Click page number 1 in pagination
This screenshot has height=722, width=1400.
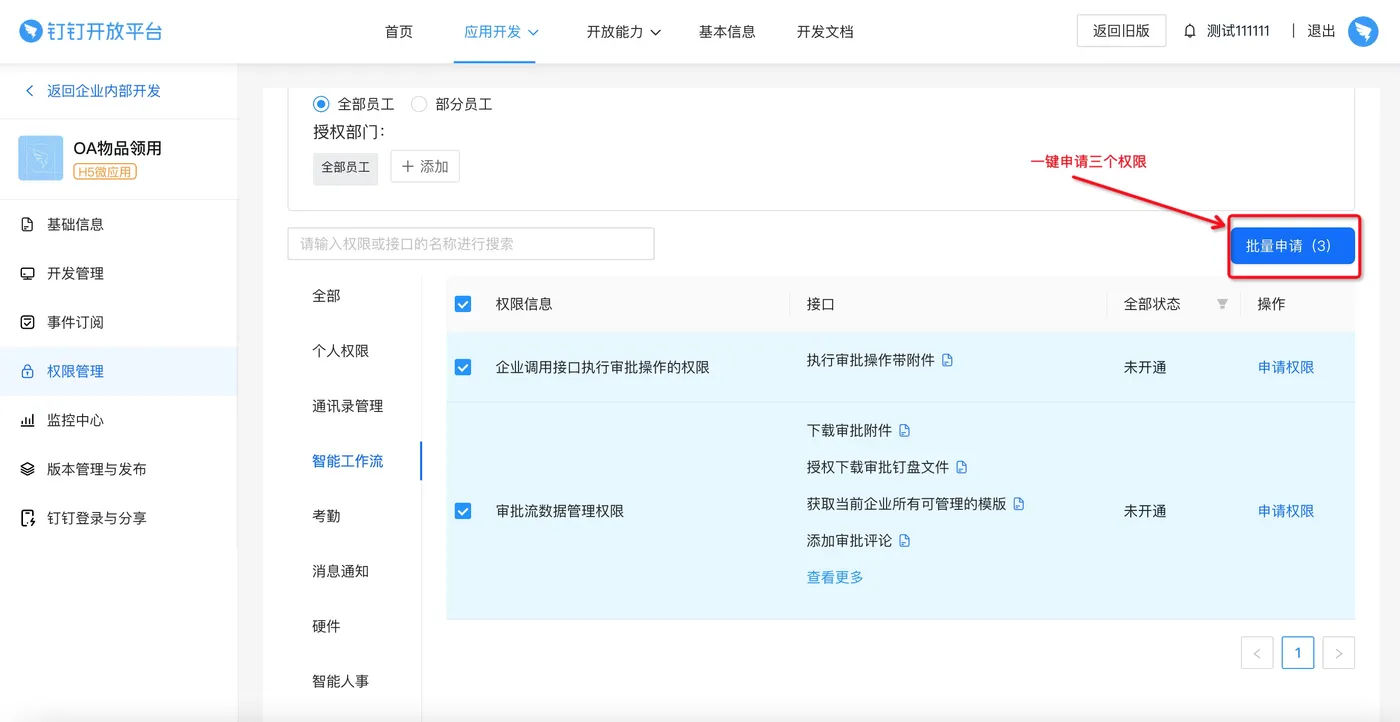(1298, 653)
